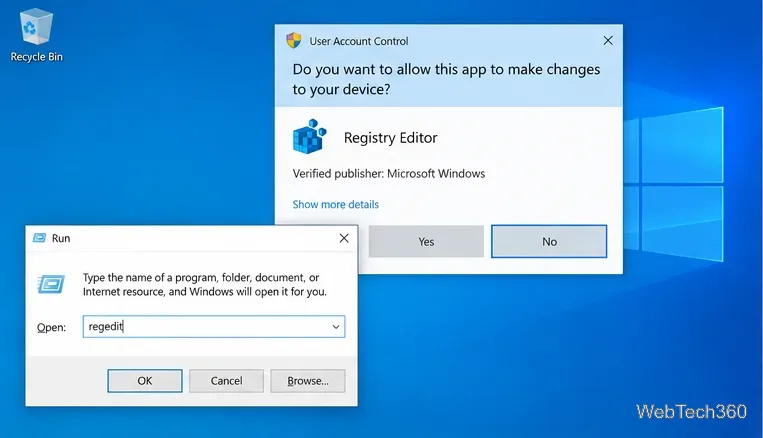Click Browse... in Run dialog
763x438 pixels.
pyautogui.click(x=308, y=381)
